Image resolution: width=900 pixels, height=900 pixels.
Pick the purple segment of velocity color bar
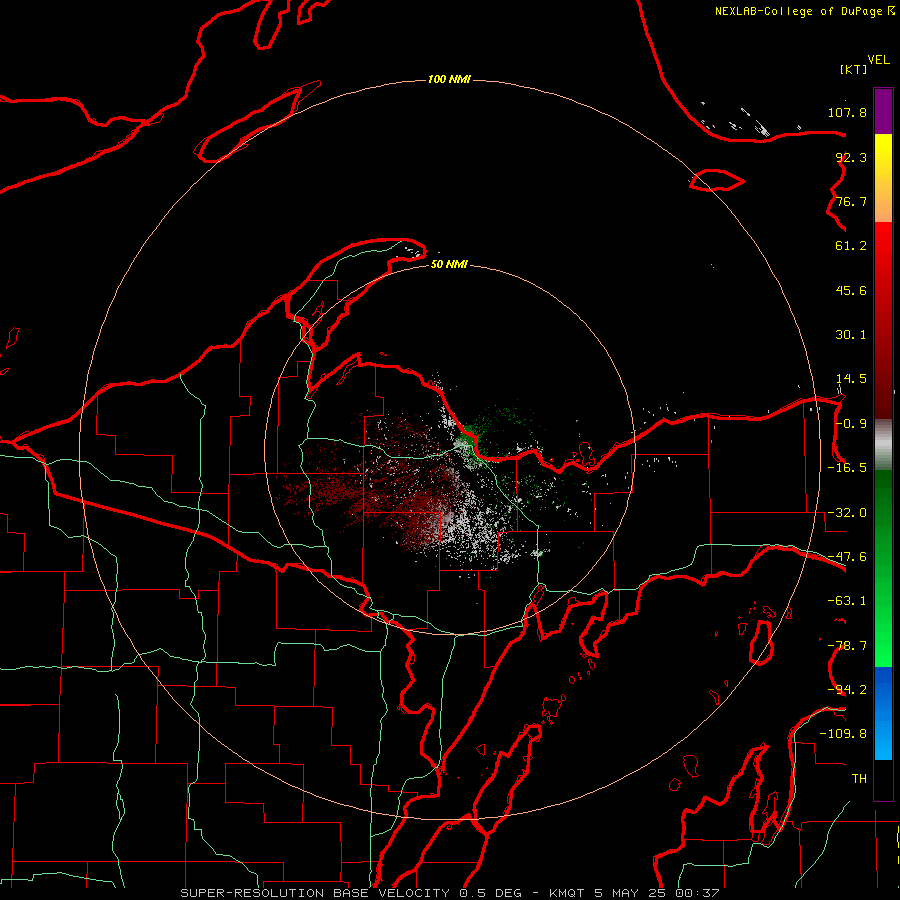click(883, 111)
